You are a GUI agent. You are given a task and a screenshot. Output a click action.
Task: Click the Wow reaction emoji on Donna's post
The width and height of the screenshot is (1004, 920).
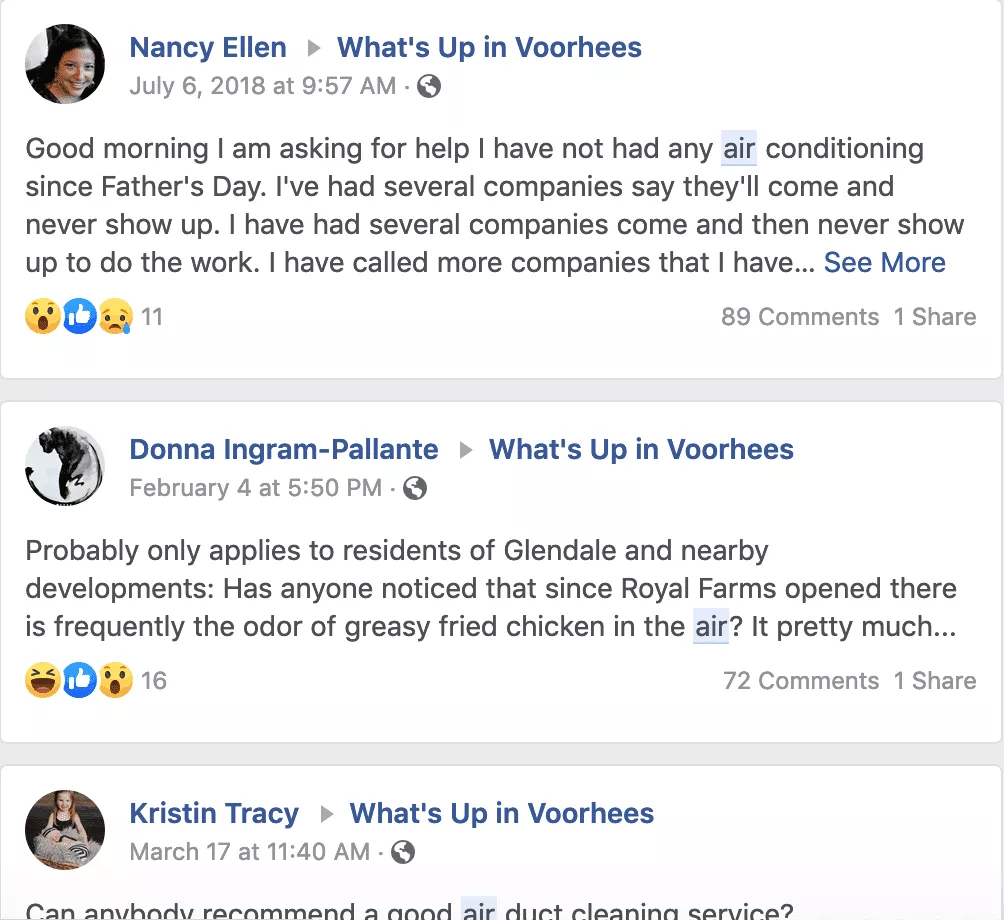click(x=116, y=681)
